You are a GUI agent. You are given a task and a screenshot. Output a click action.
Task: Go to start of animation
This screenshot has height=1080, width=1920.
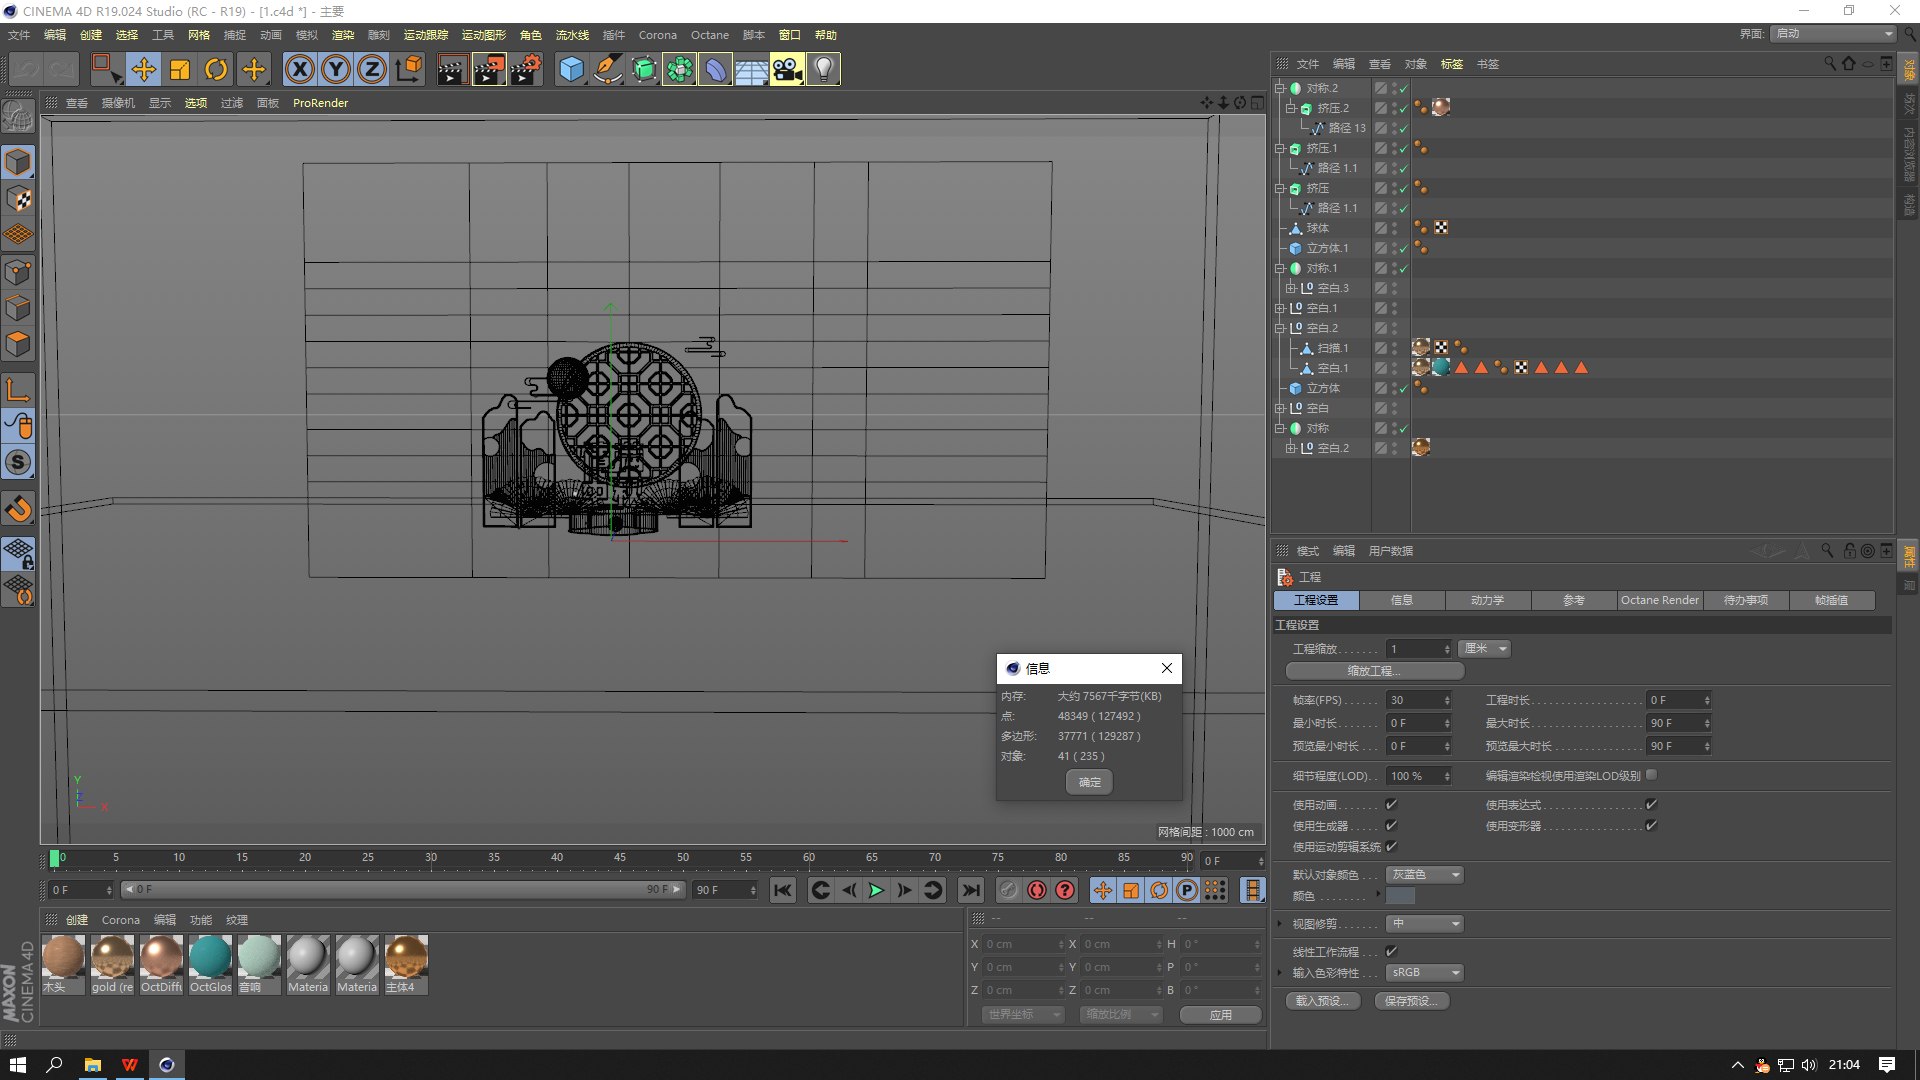coord(783,890)
